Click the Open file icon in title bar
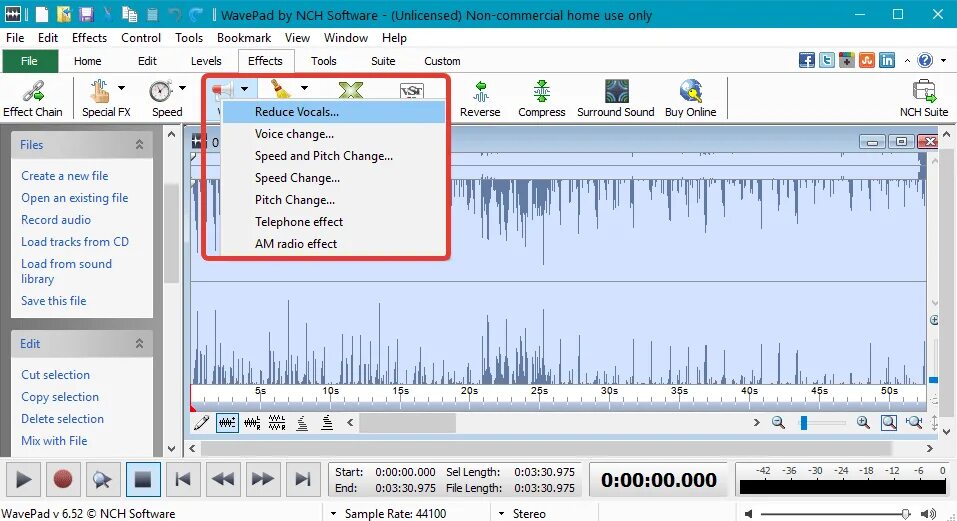 (x=64, y=14)
